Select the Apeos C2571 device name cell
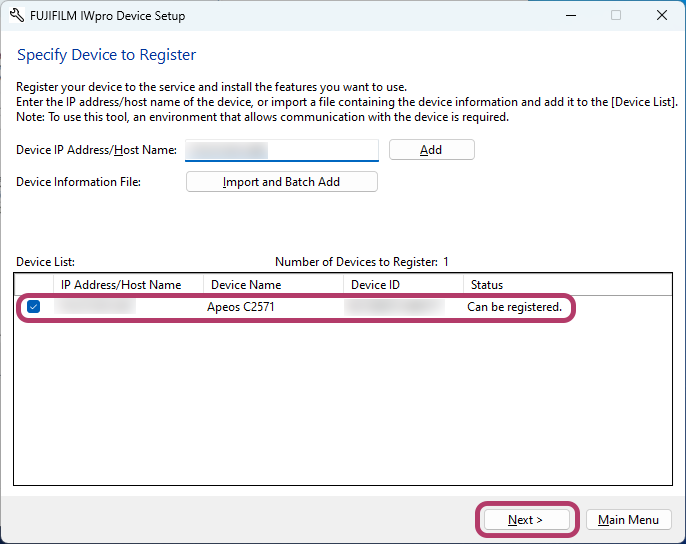The image size is (686, 544). [241, 307]
